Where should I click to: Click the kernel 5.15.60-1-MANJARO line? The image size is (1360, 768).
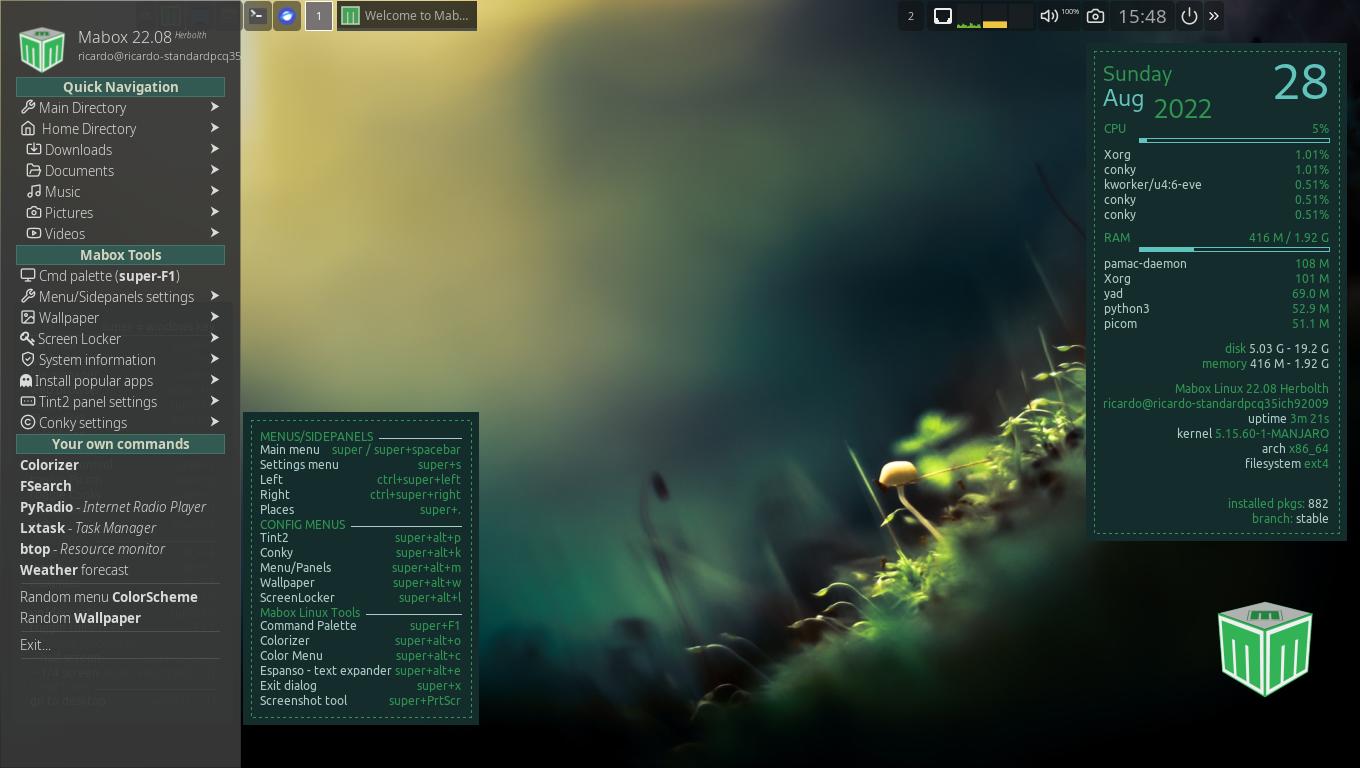pos(1253,434)
